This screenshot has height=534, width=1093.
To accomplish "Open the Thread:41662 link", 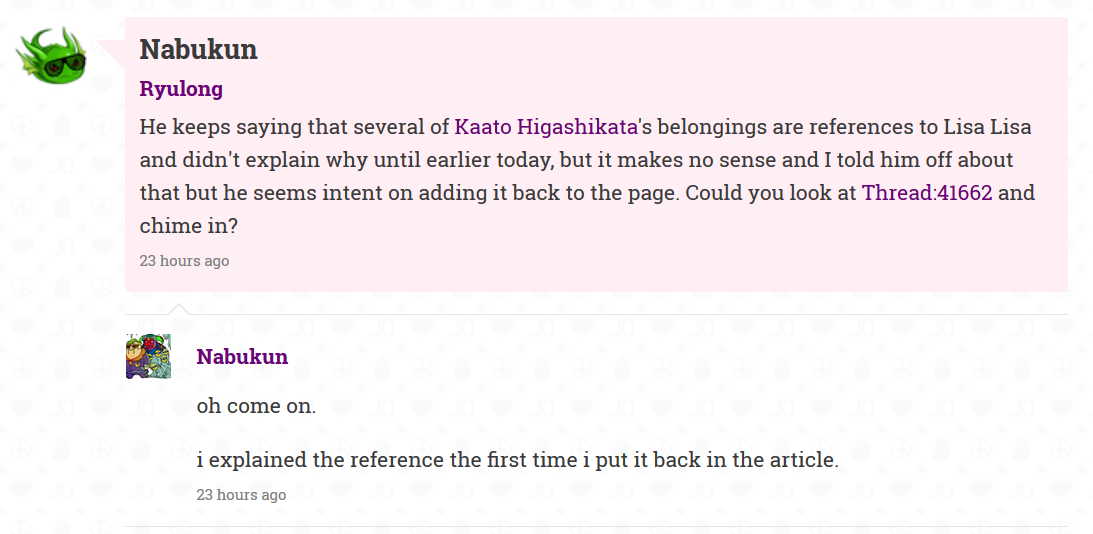I will [x=927, y=192].
